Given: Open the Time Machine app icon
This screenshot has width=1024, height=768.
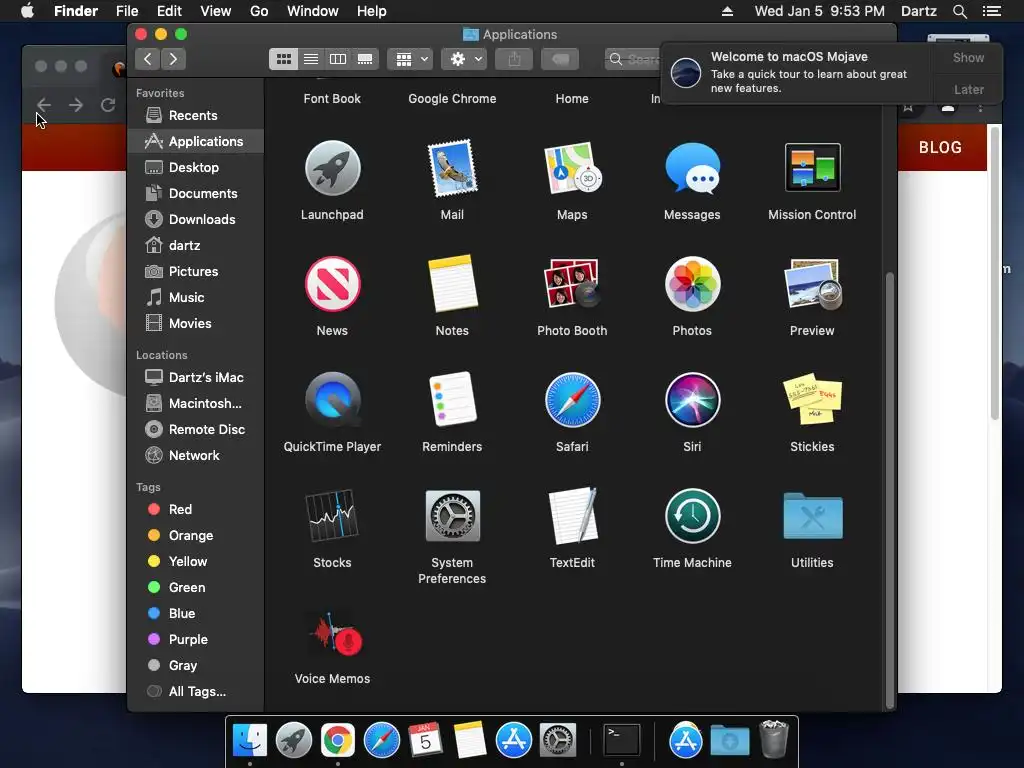Looking at the screenshot, I should click(692, 515).
